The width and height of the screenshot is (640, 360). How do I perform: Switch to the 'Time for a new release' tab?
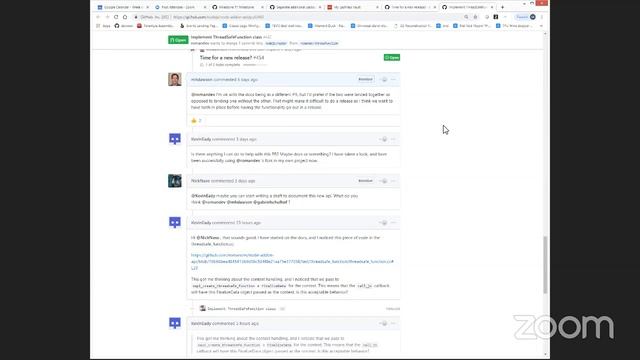click(x=409, y=7)
